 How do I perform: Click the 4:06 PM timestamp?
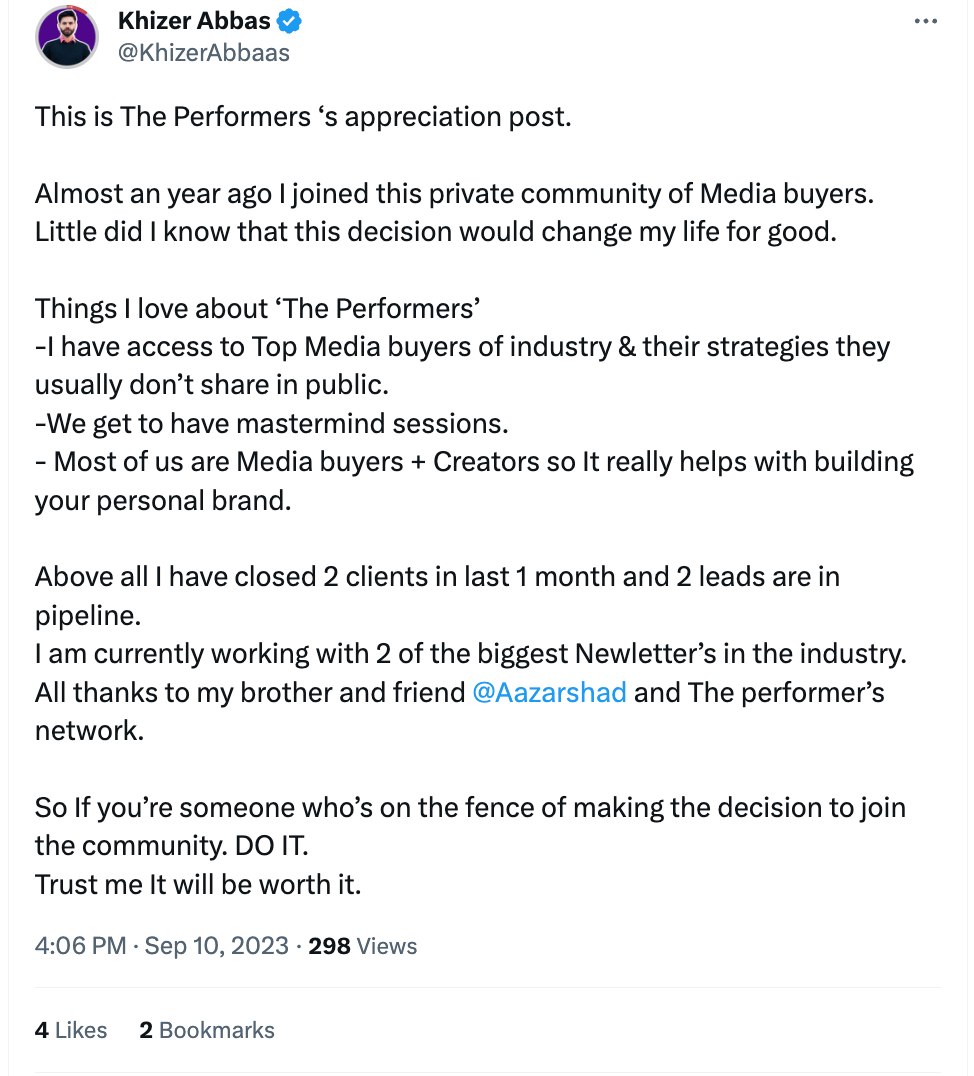pos(80,946)
